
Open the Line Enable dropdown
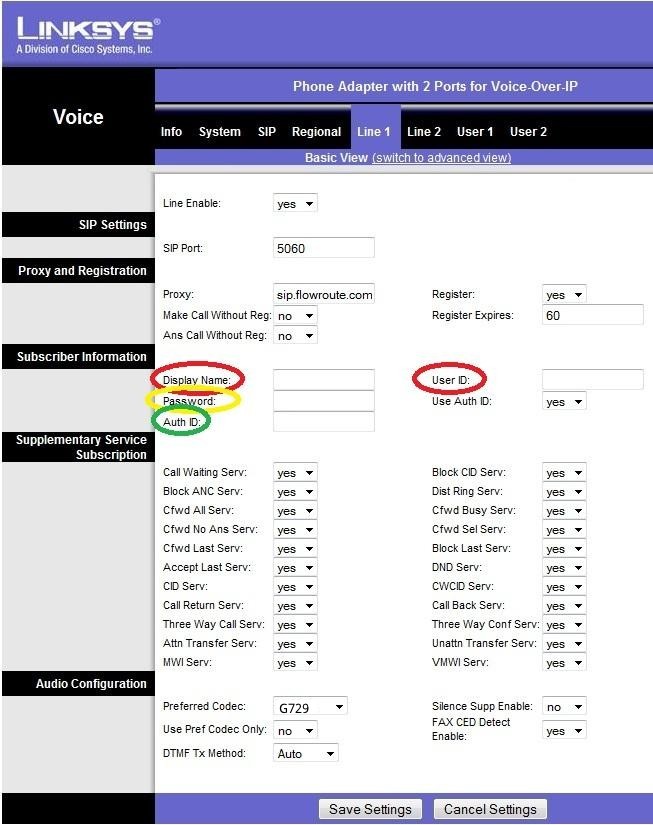tap(295, 204)
